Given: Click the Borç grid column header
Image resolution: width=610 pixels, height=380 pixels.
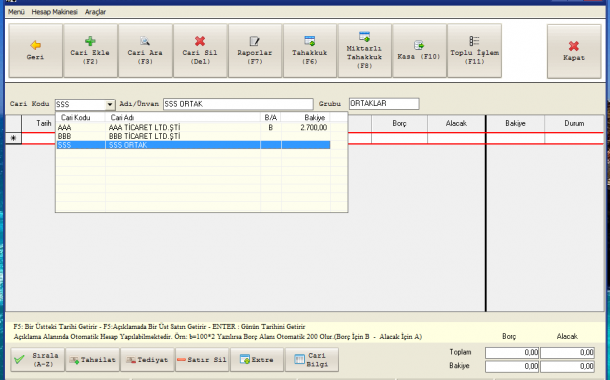Looking at the screenshot, I should click(x=399, y=124).
